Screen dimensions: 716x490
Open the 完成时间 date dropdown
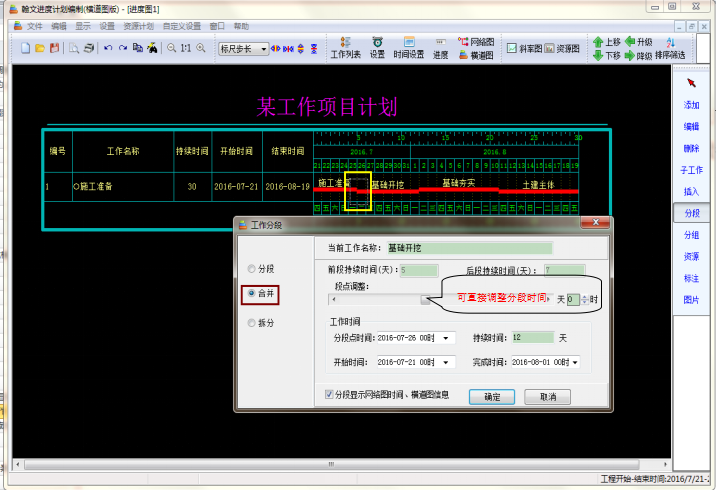tap(575, 362)
